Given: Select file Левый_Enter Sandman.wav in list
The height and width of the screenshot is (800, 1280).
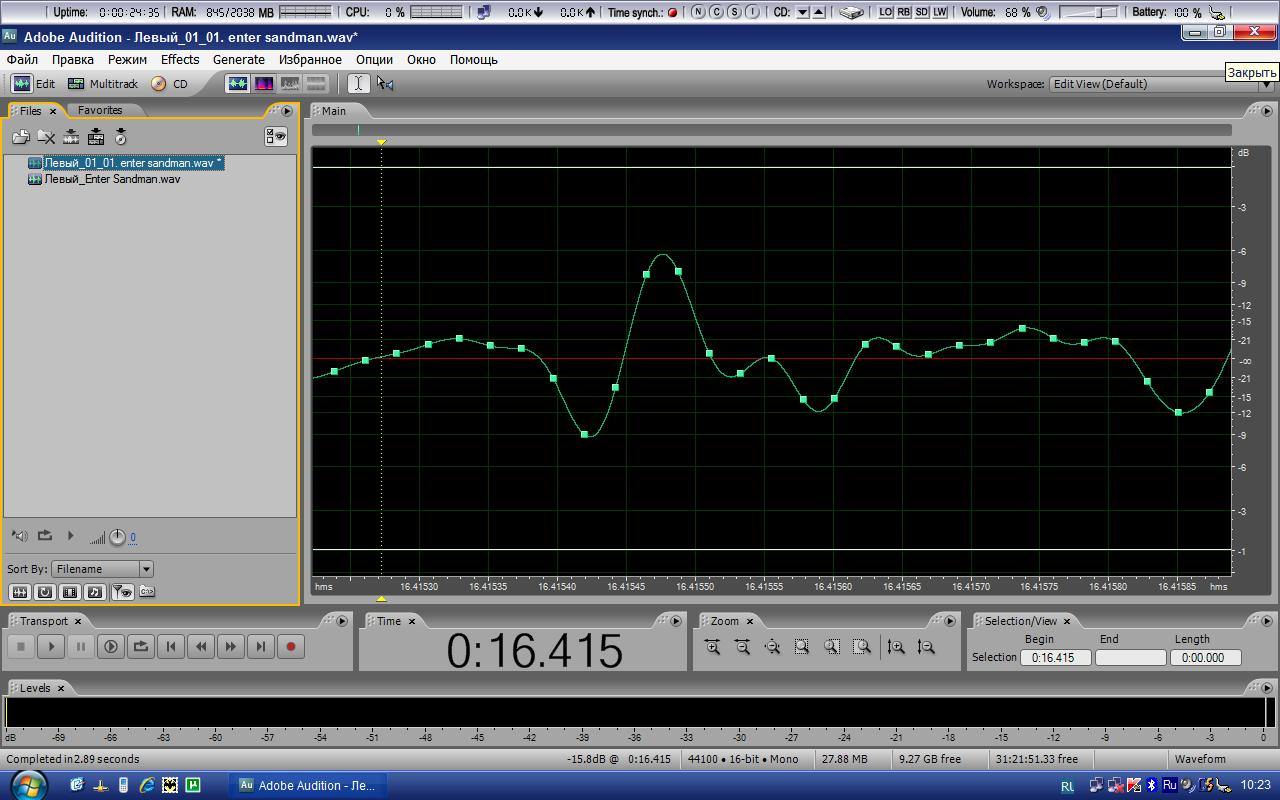Looking at the screenshot, I should pyautogui.click(x=112, y=179).
